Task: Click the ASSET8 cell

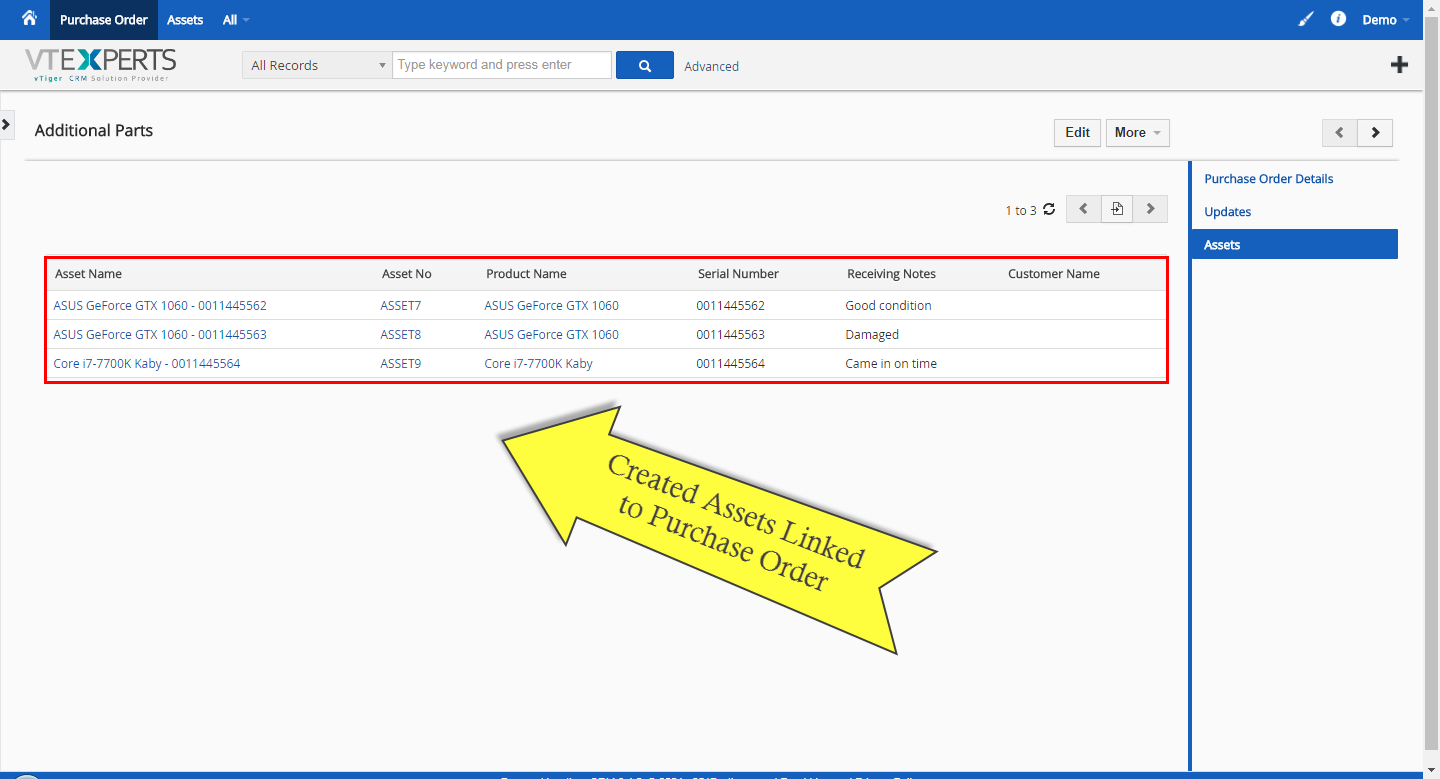Action: [x=401, y=335]
